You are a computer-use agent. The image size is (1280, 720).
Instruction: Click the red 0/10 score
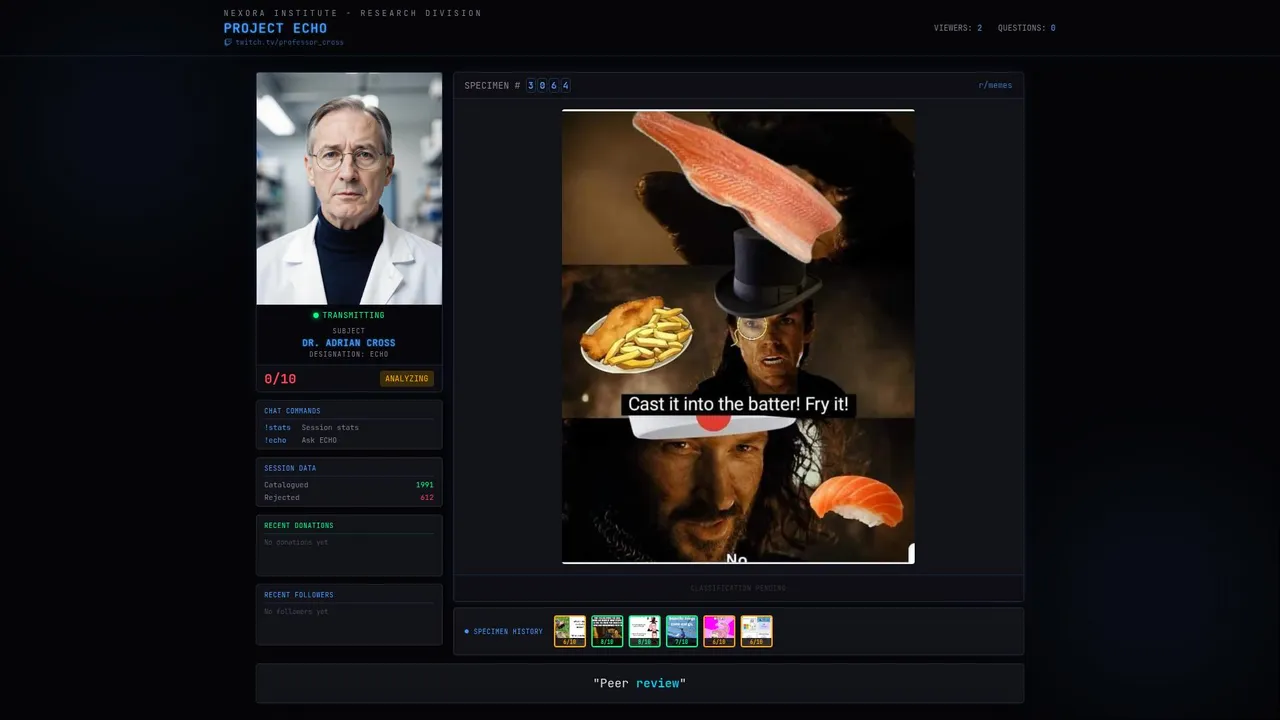pyautogui.click(x=280, y=379)
